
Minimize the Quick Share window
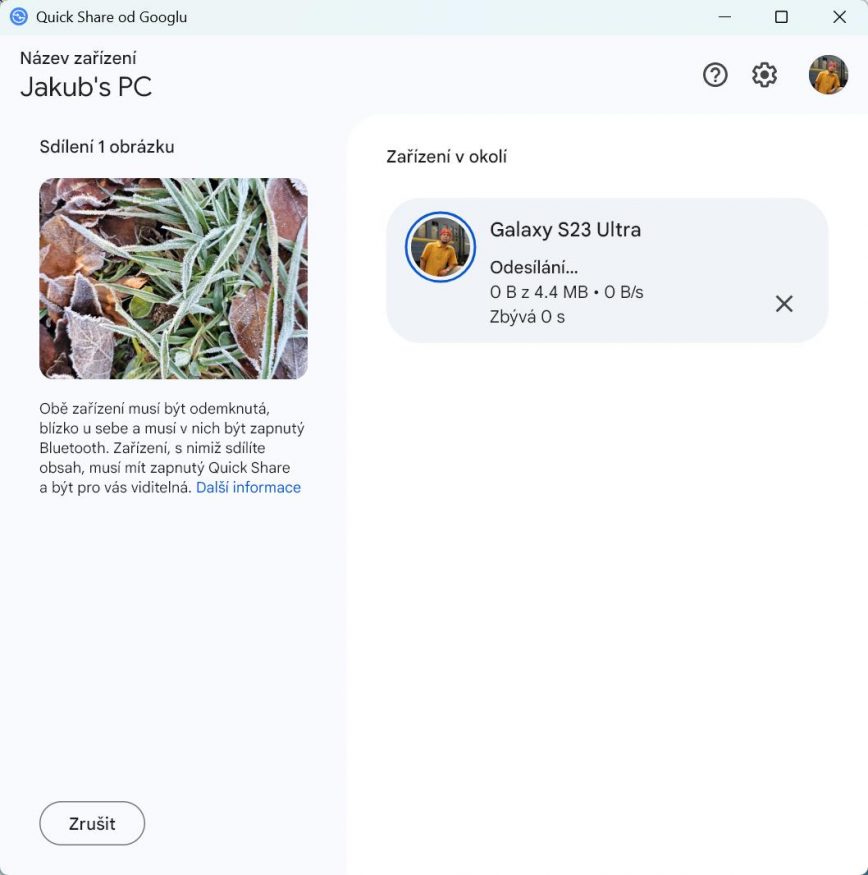[x=725, y=17]
